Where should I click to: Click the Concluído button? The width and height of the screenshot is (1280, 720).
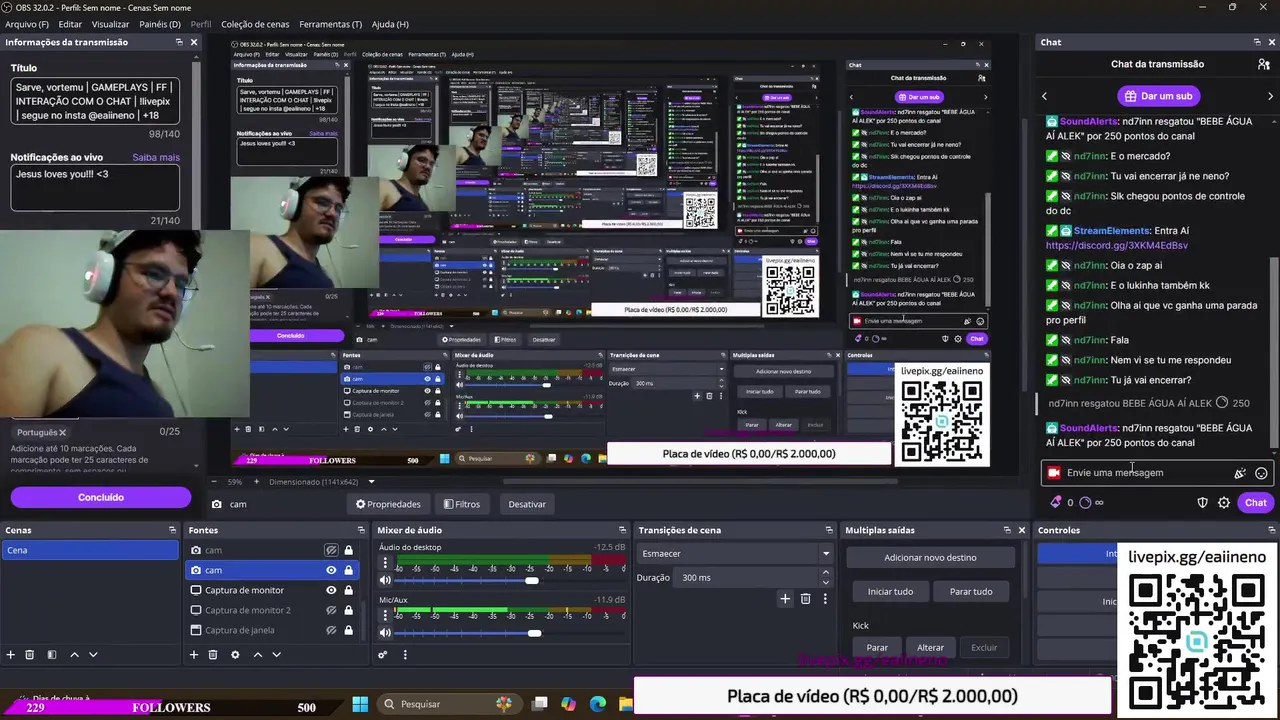tap(101, 497)
